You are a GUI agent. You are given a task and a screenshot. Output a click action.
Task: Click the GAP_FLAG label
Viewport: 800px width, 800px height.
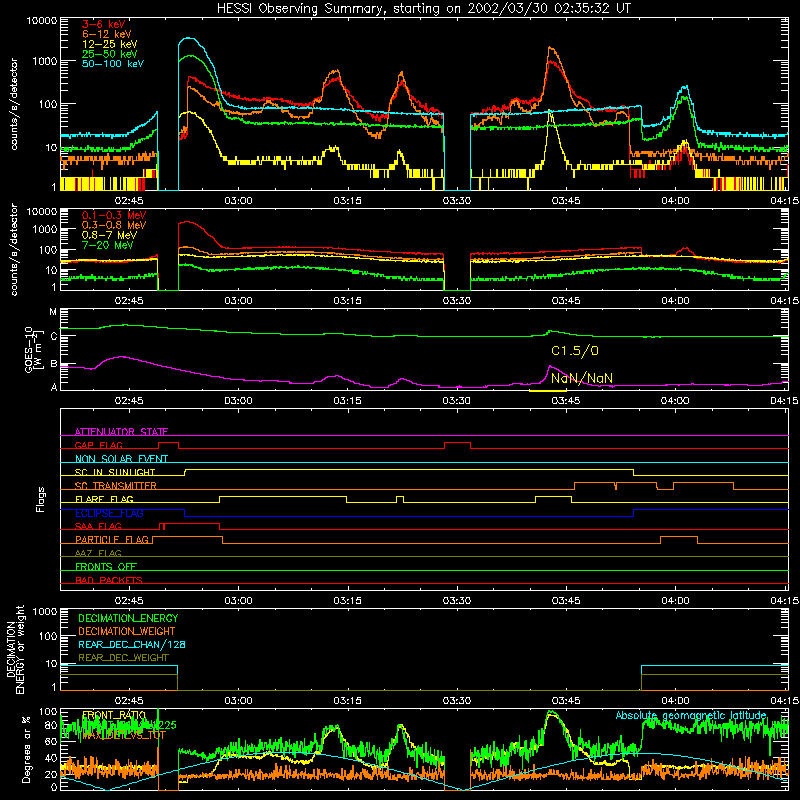(x=98, y=445)
